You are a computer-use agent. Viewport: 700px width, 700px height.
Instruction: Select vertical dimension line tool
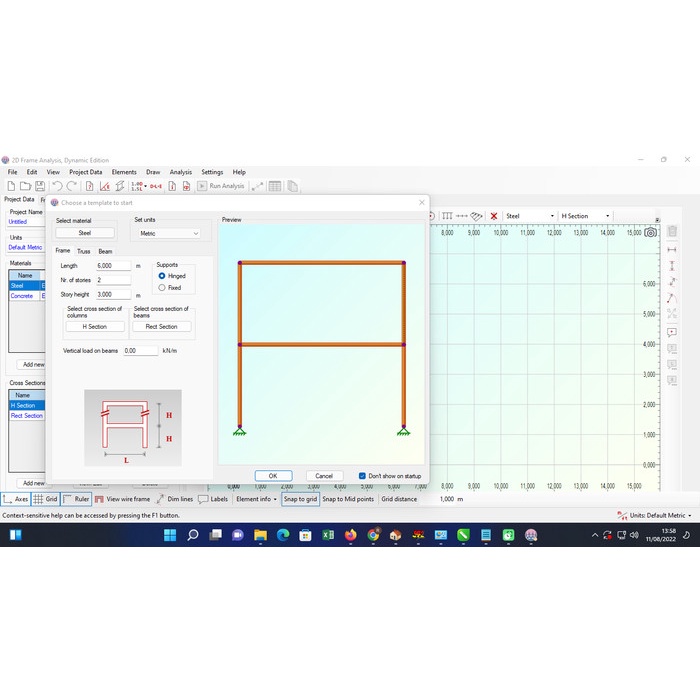pyautogui.click(x=672, y=266)
